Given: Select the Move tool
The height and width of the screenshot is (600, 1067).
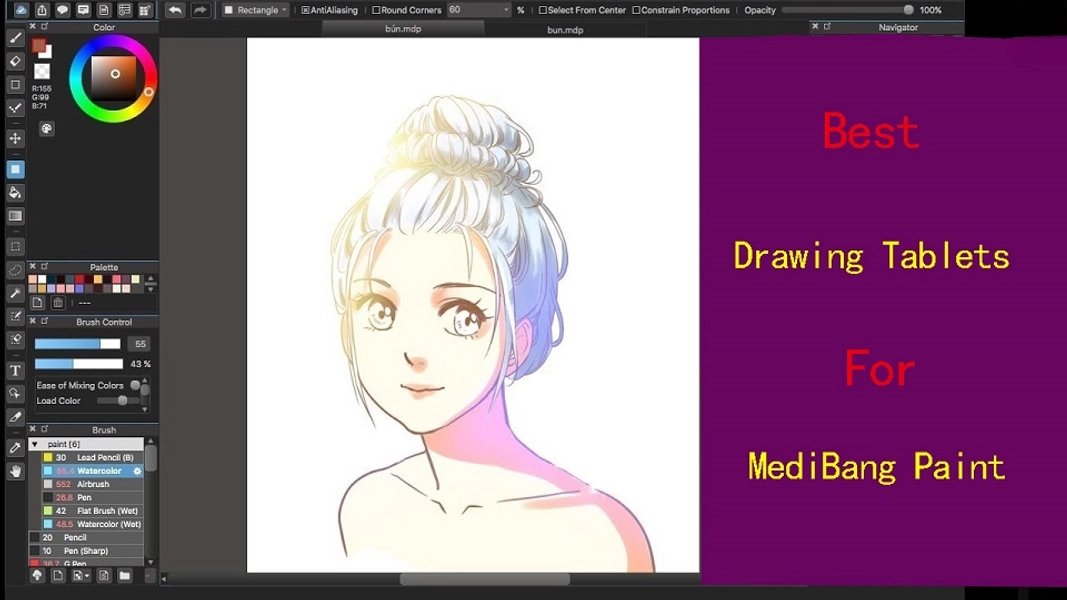Looking at the screenshot, I should tap(14, 138).
